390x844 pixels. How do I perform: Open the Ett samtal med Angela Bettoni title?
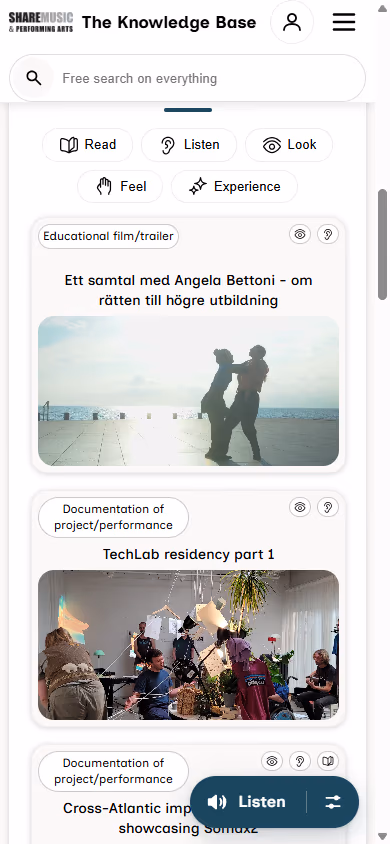188,290
